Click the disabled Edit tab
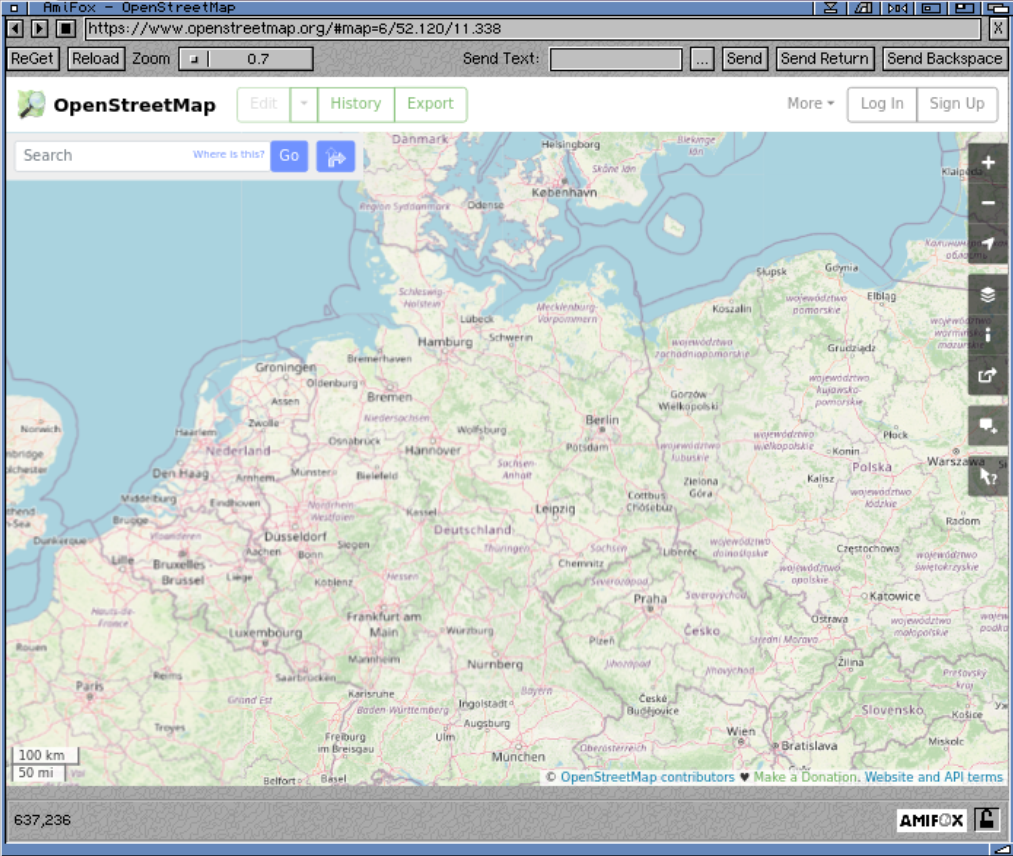The height and width of the screenshot is (856, 1013). [x=264, y=104]
